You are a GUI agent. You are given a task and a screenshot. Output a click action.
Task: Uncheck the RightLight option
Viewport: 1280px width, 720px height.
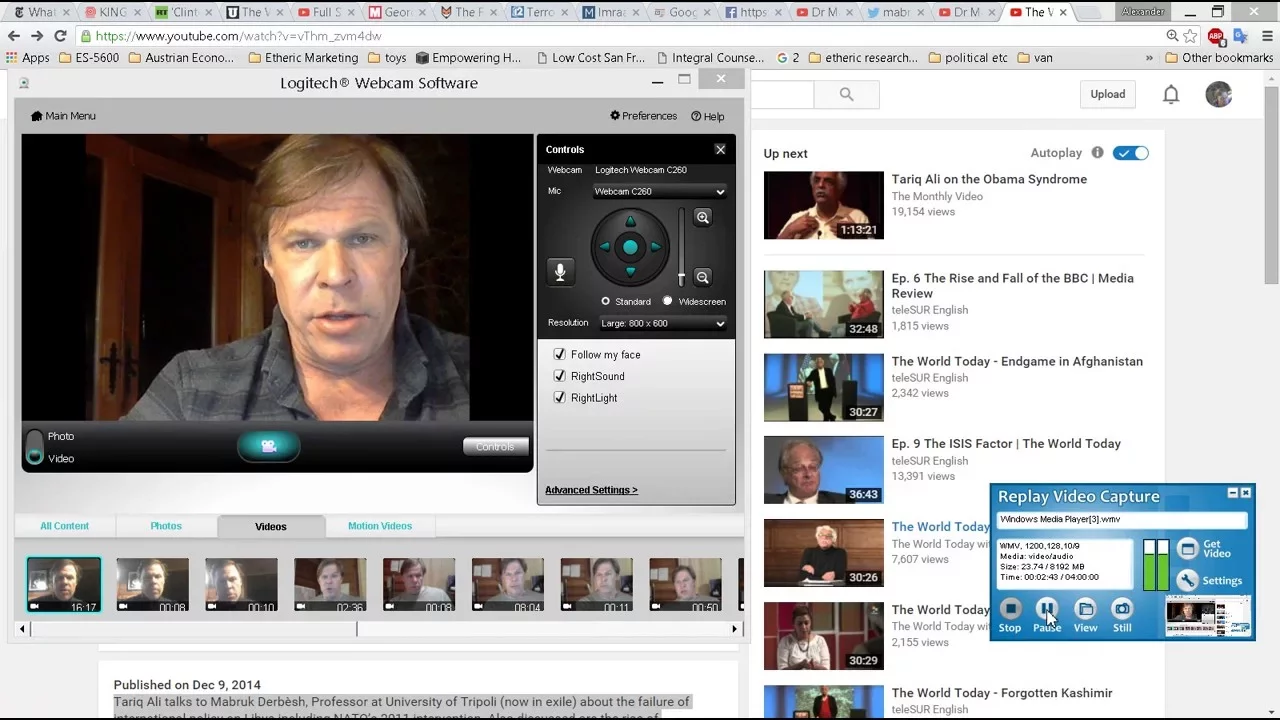click(560, 397)
